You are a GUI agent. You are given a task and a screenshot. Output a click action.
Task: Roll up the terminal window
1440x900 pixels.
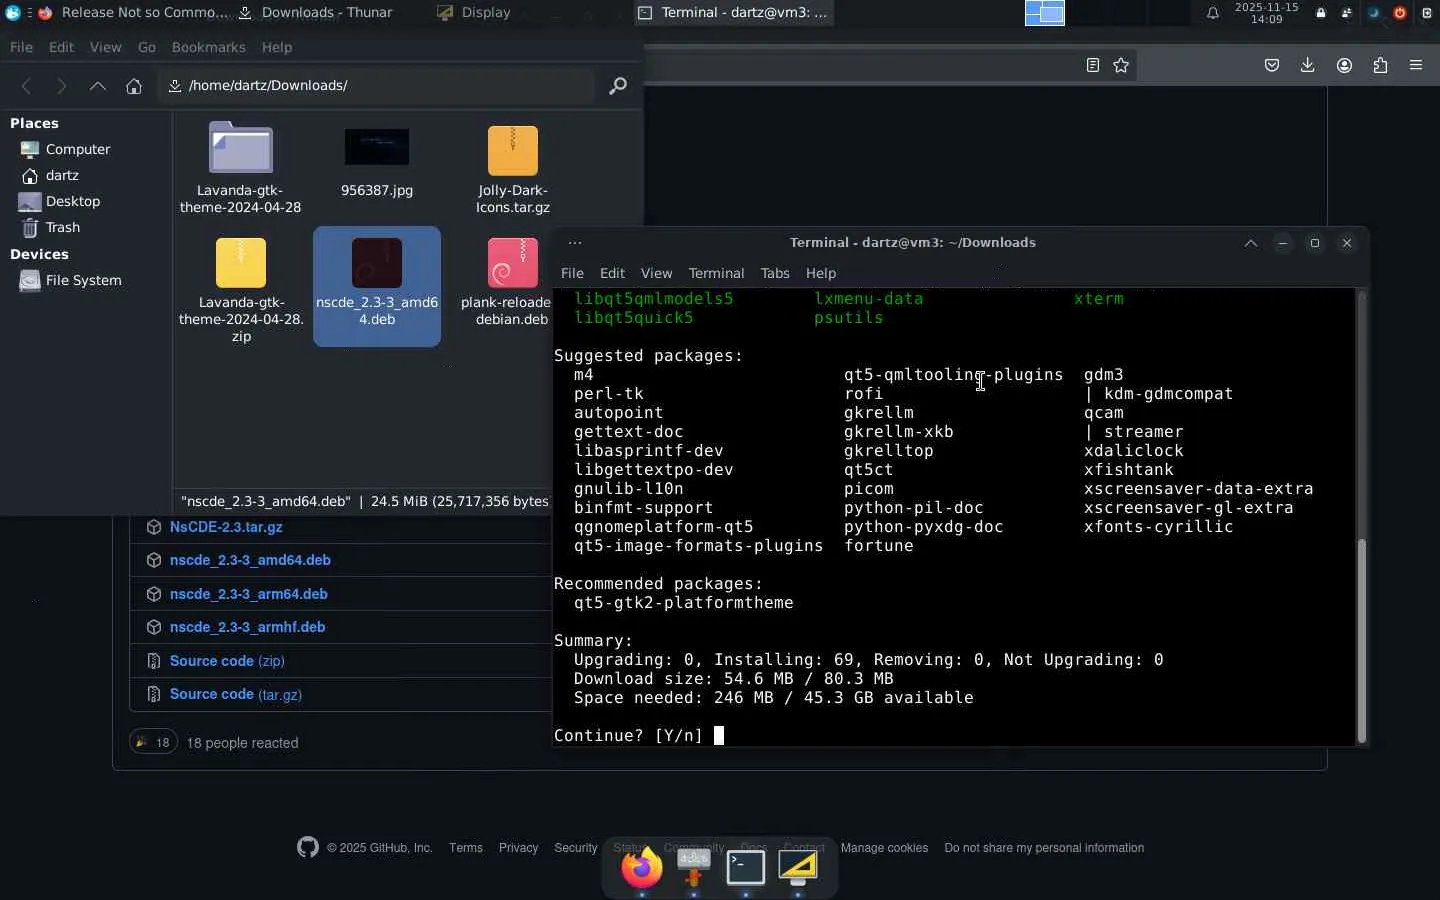[1251, 243]
